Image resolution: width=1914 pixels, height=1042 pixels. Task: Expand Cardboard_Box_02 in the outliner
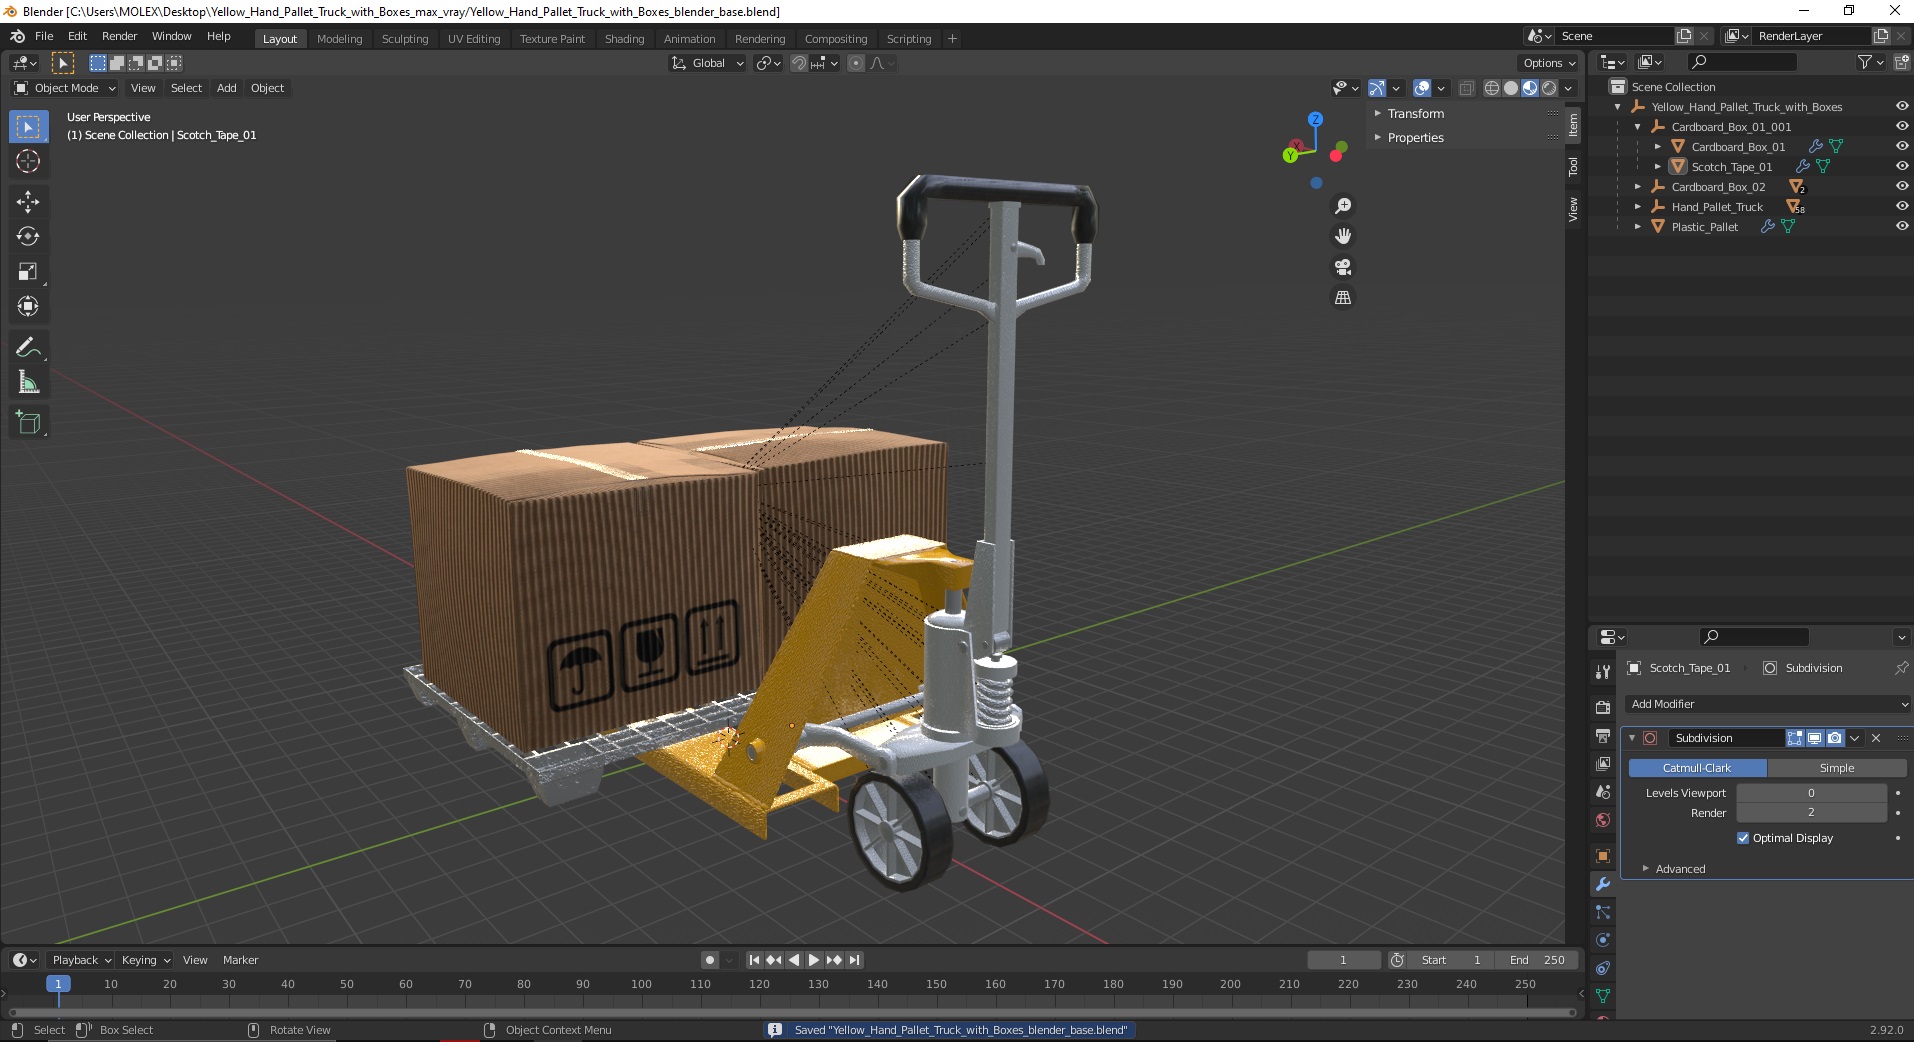(x=1638, y=187)
